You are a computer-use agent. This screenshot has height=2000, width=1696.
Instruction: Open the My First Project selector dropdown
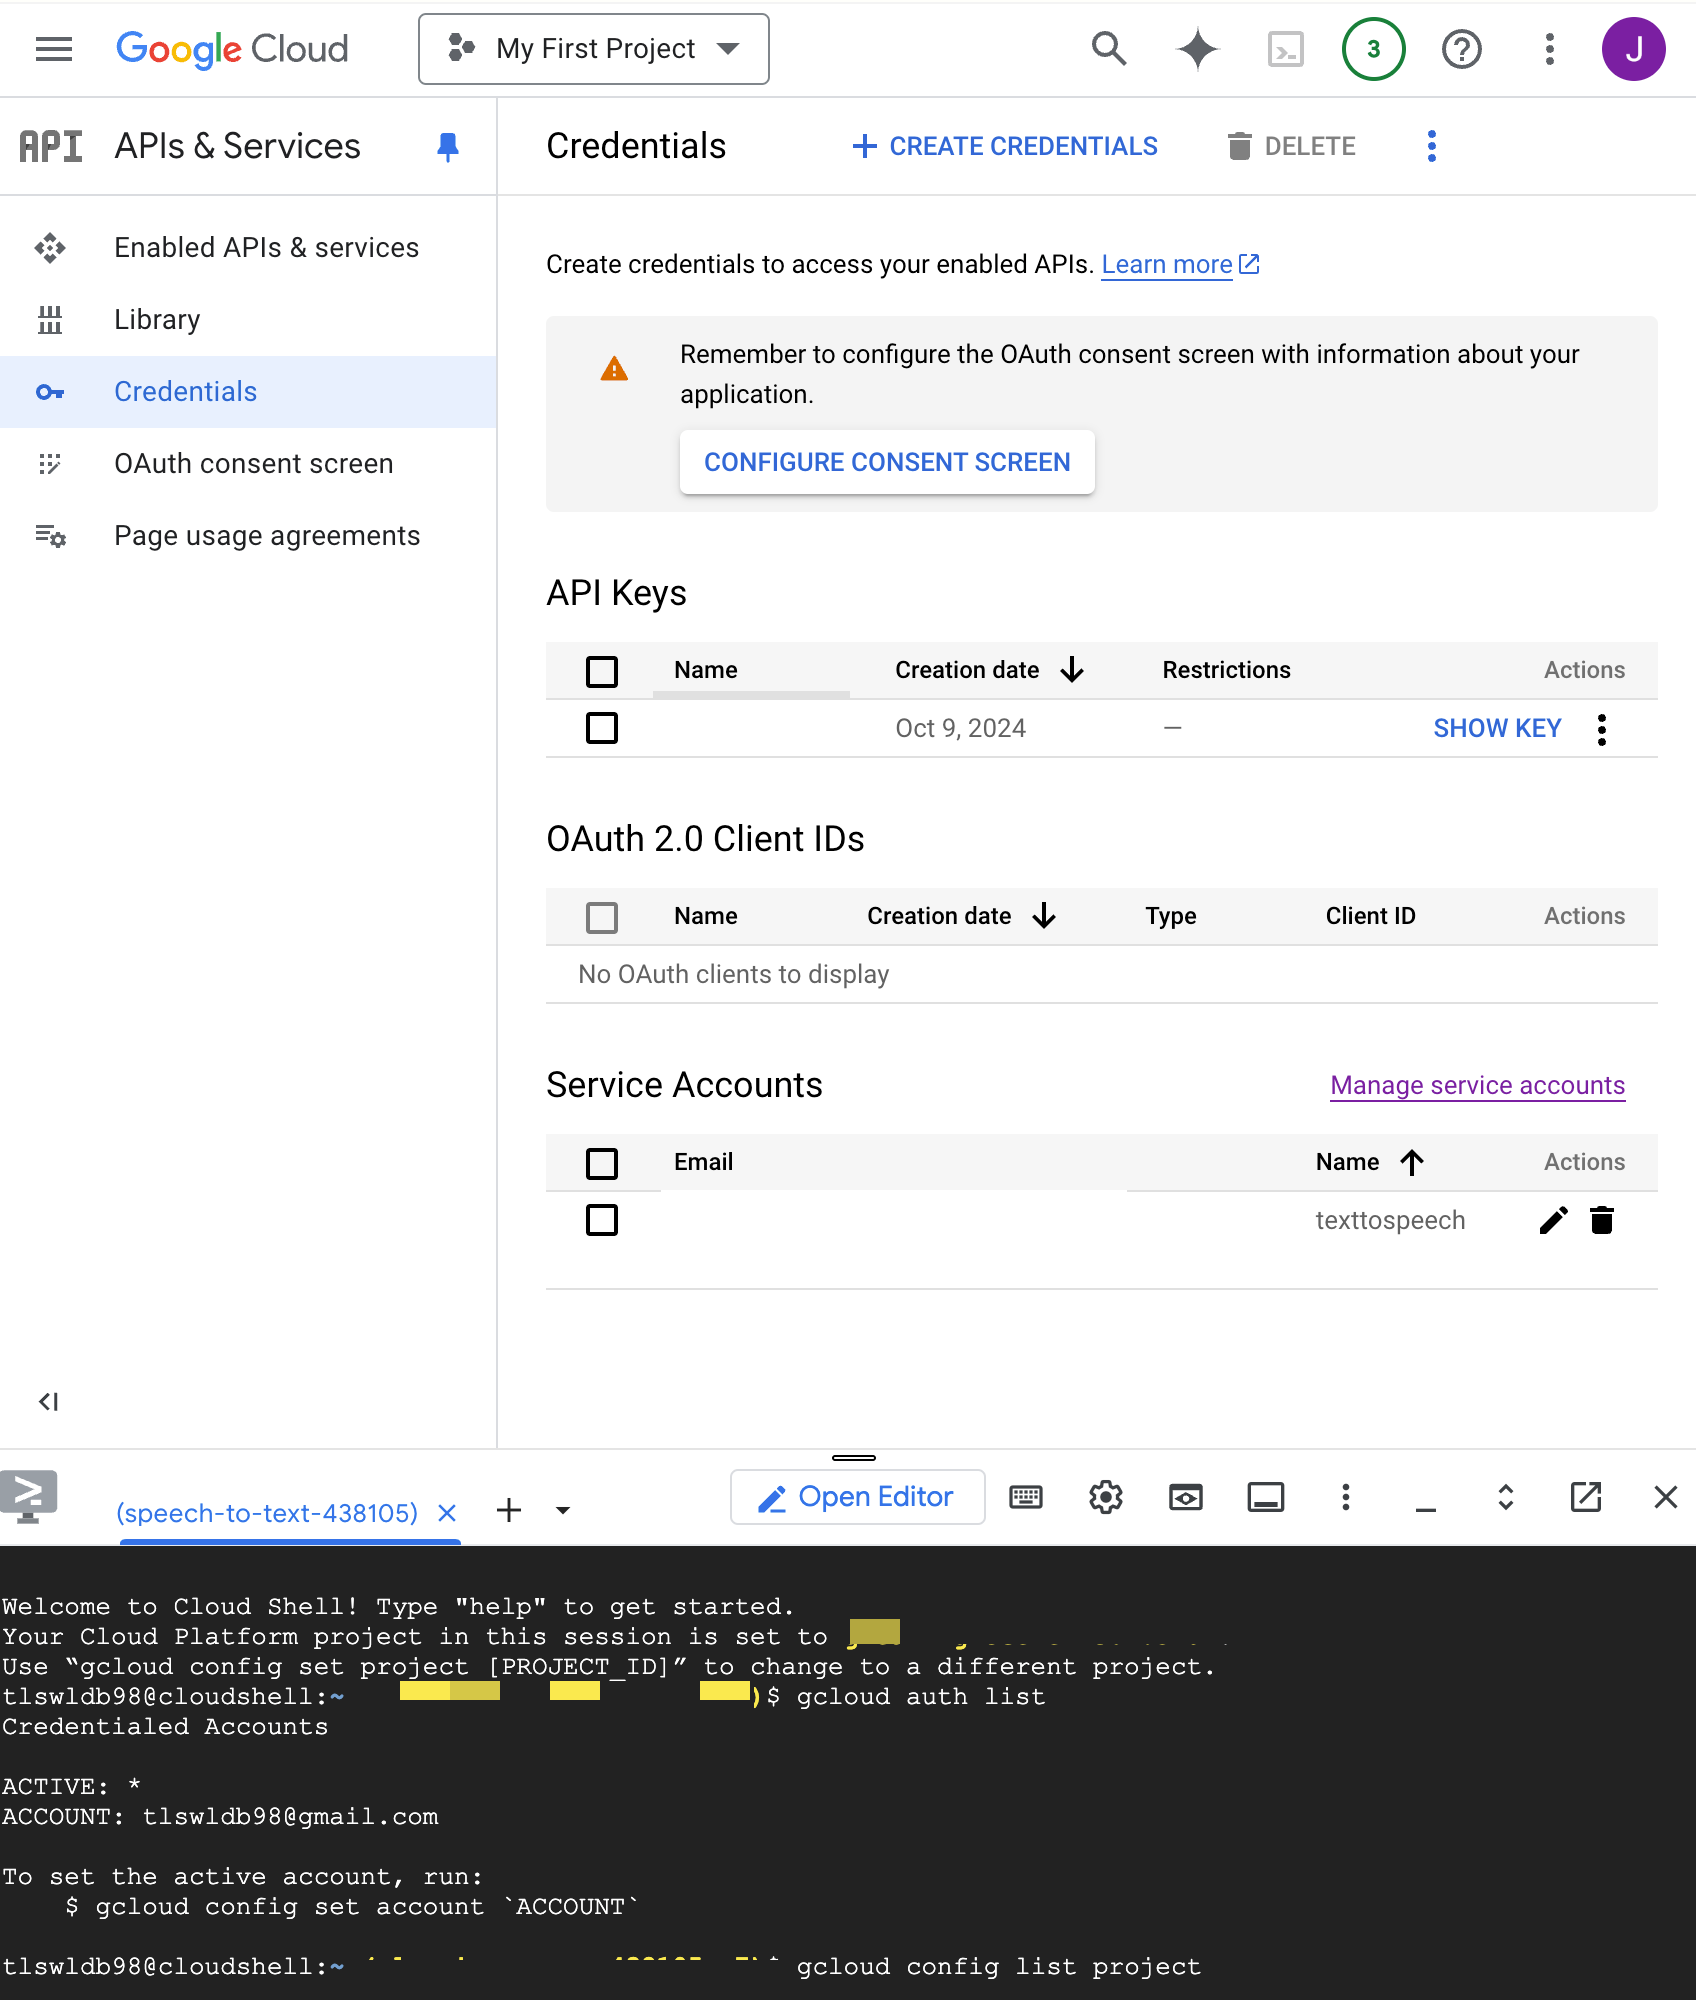coord(594,49)
